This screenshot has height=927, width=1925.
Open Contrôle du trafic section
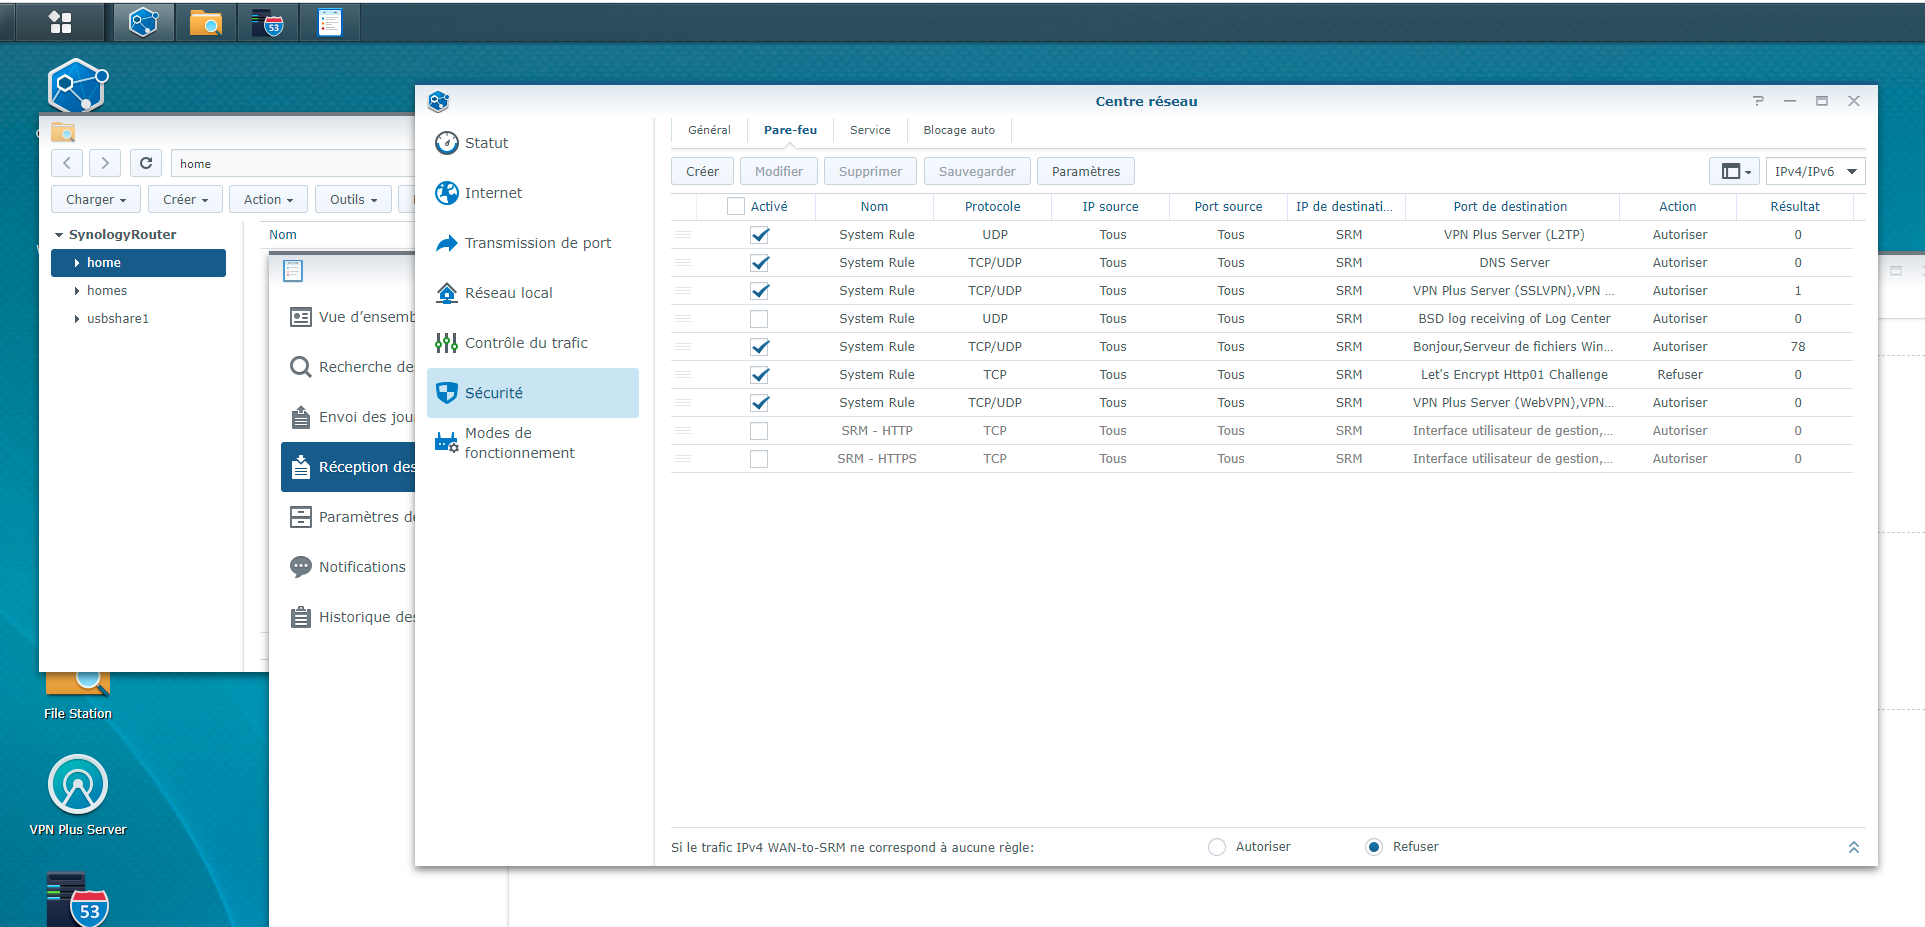tap(526, 343)
